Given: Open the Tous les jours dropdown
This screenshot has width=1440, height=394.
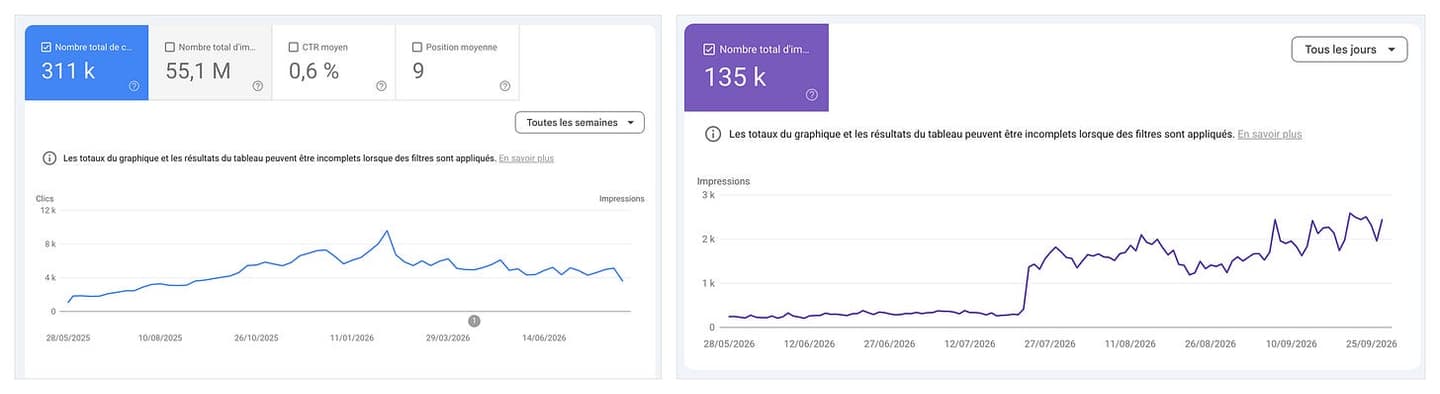Looking at the screenshot, I should coord(1349,49).
